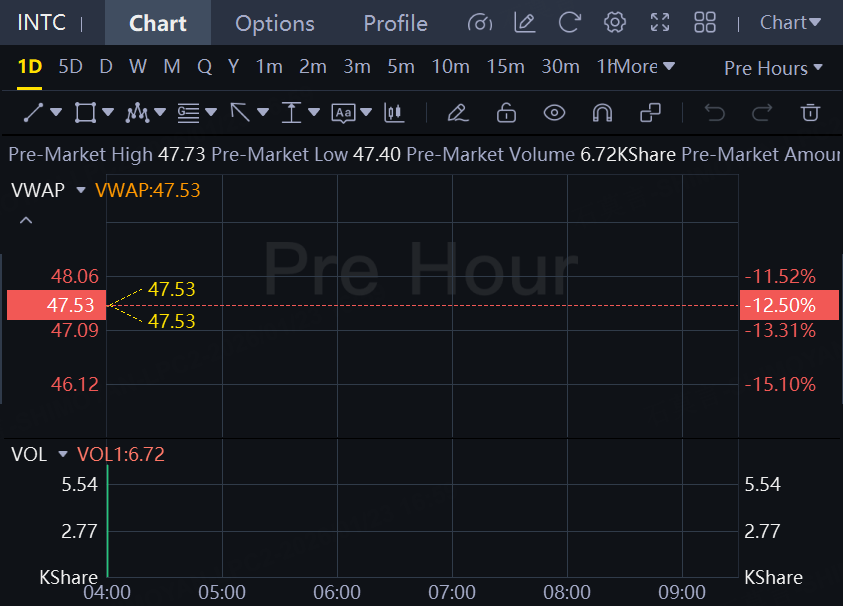Open the Chart dropdown in top-right
Screen dimensions: 843x606
point(790,23)
